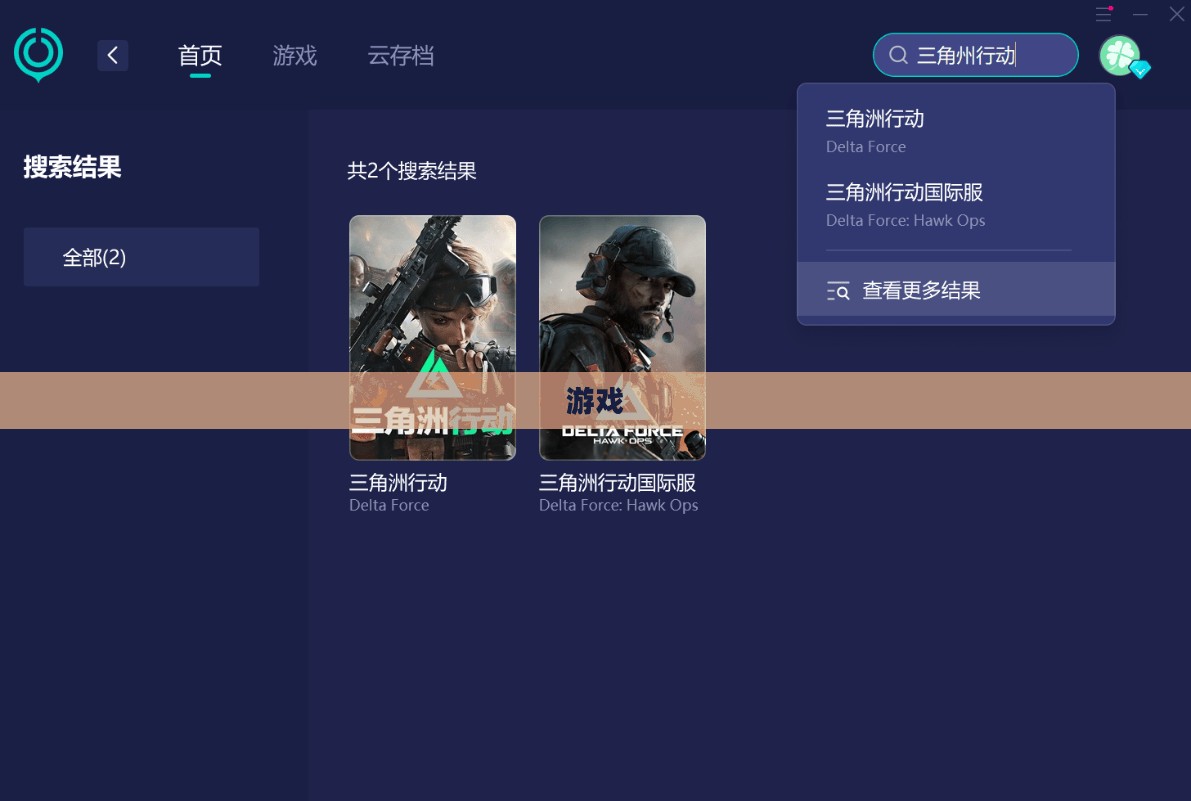
Task: Select 三角洲行动 Delta Force suggestion
Action: (956, 131)
